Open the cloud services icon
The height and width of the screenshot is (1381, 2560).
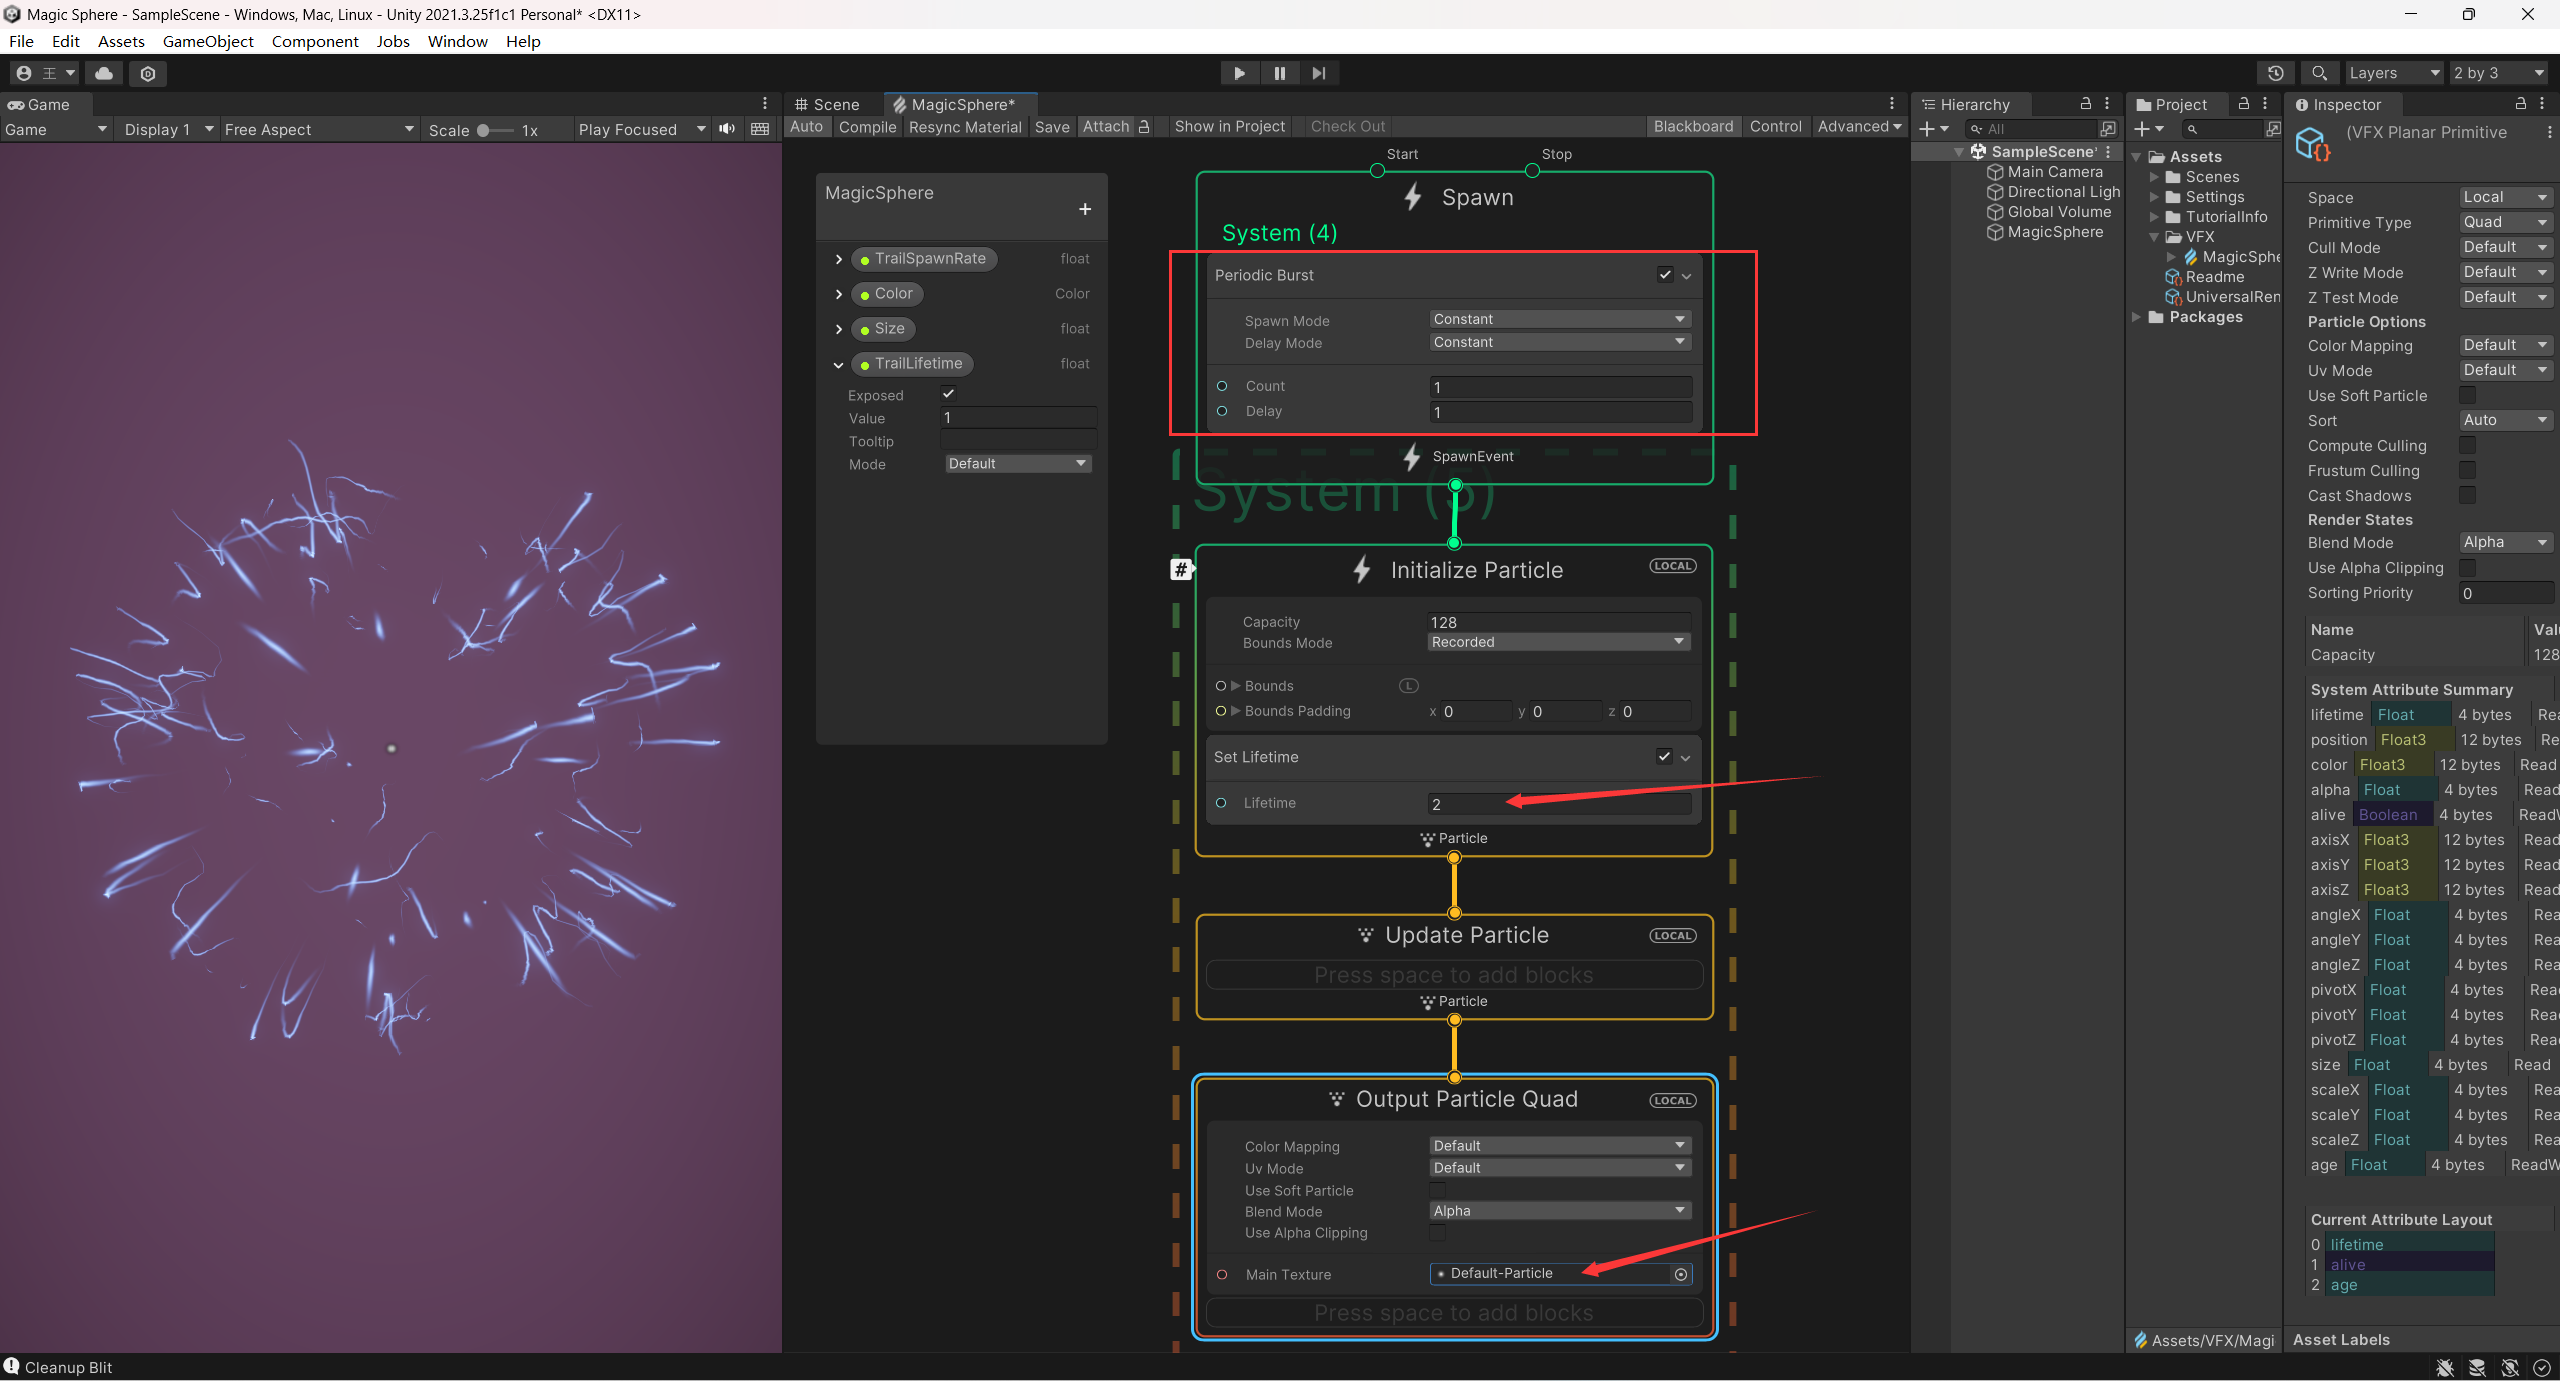[104, 73]
